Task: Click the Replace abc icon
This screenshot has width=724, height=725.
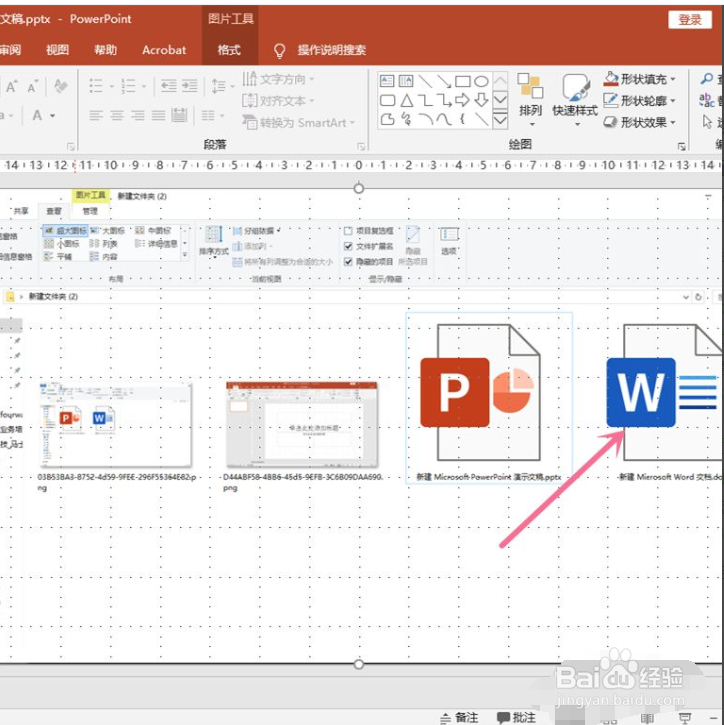Action: tap(706, 100)
